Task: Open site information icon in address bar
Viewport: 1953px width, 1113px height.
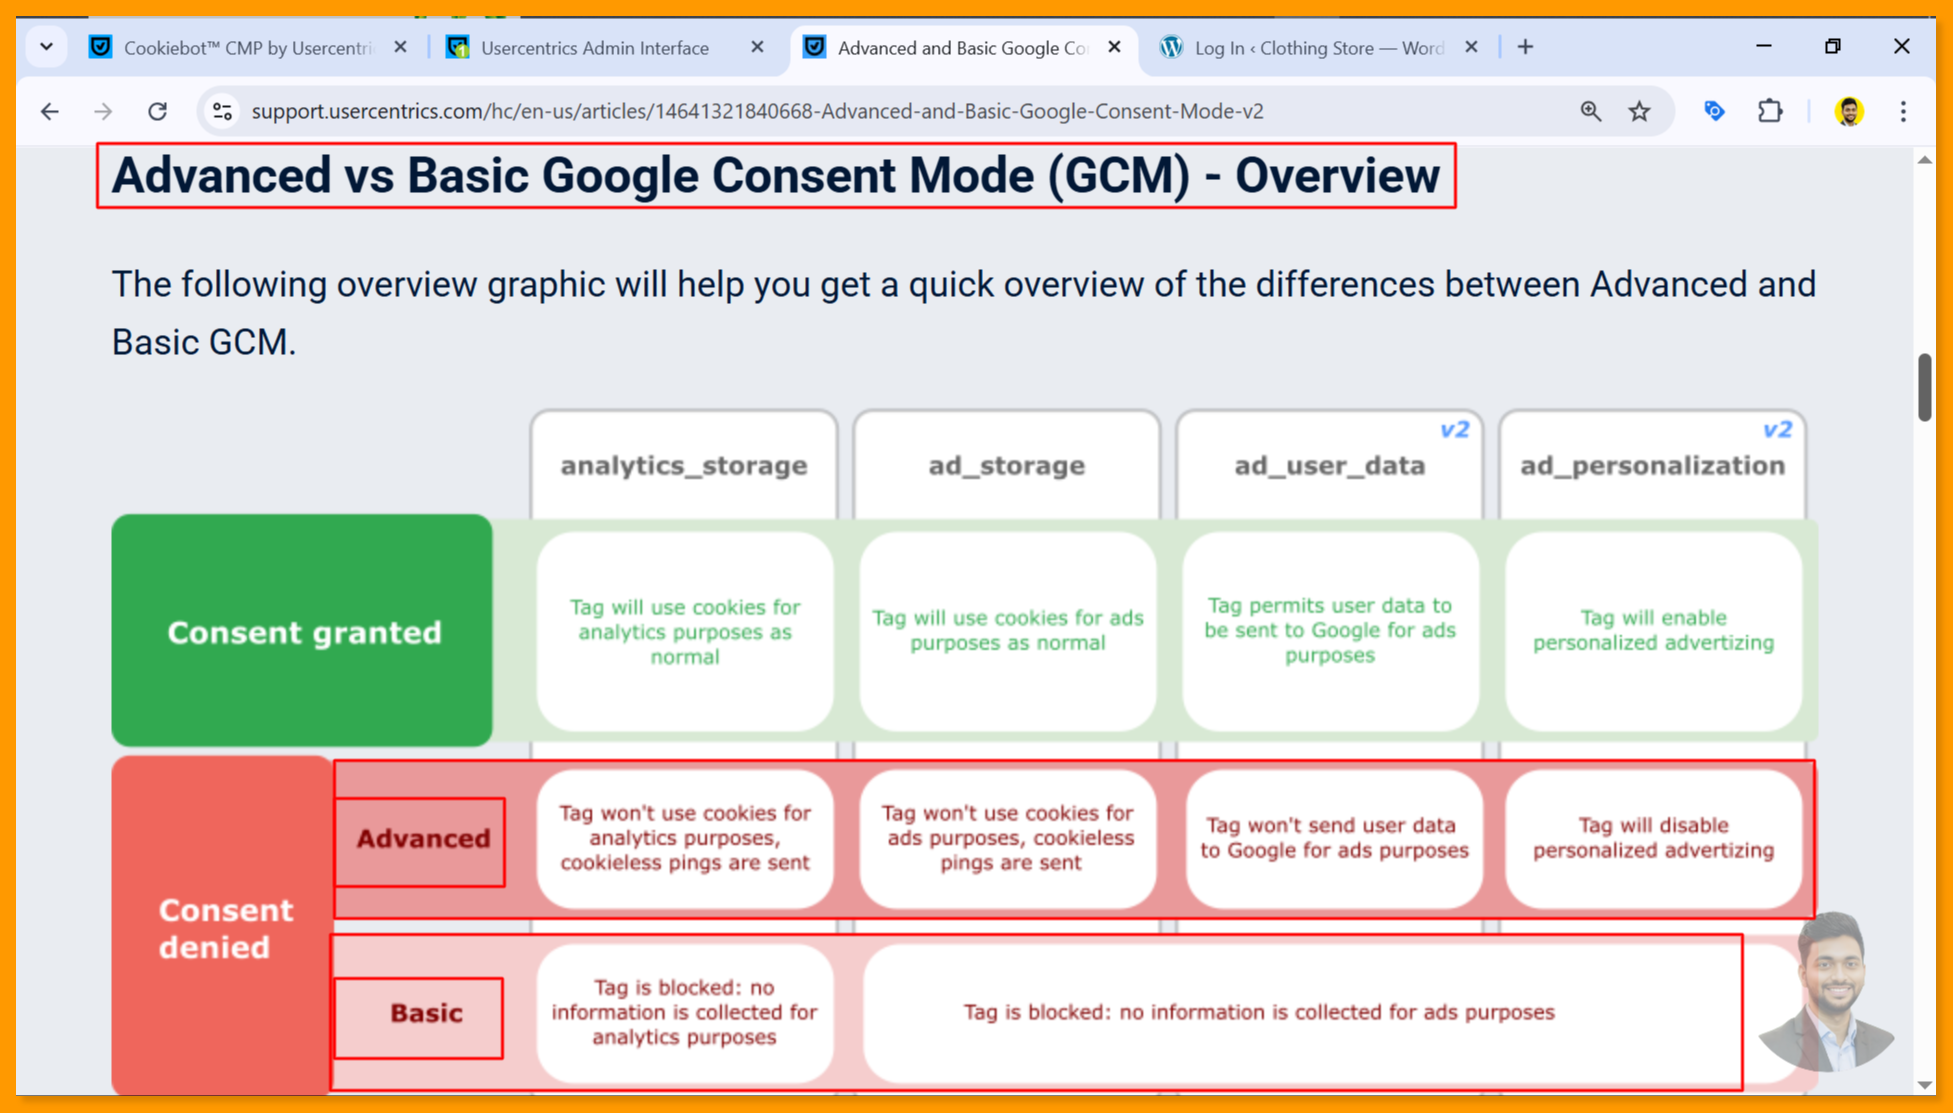Action: click(x=222, y=111)
